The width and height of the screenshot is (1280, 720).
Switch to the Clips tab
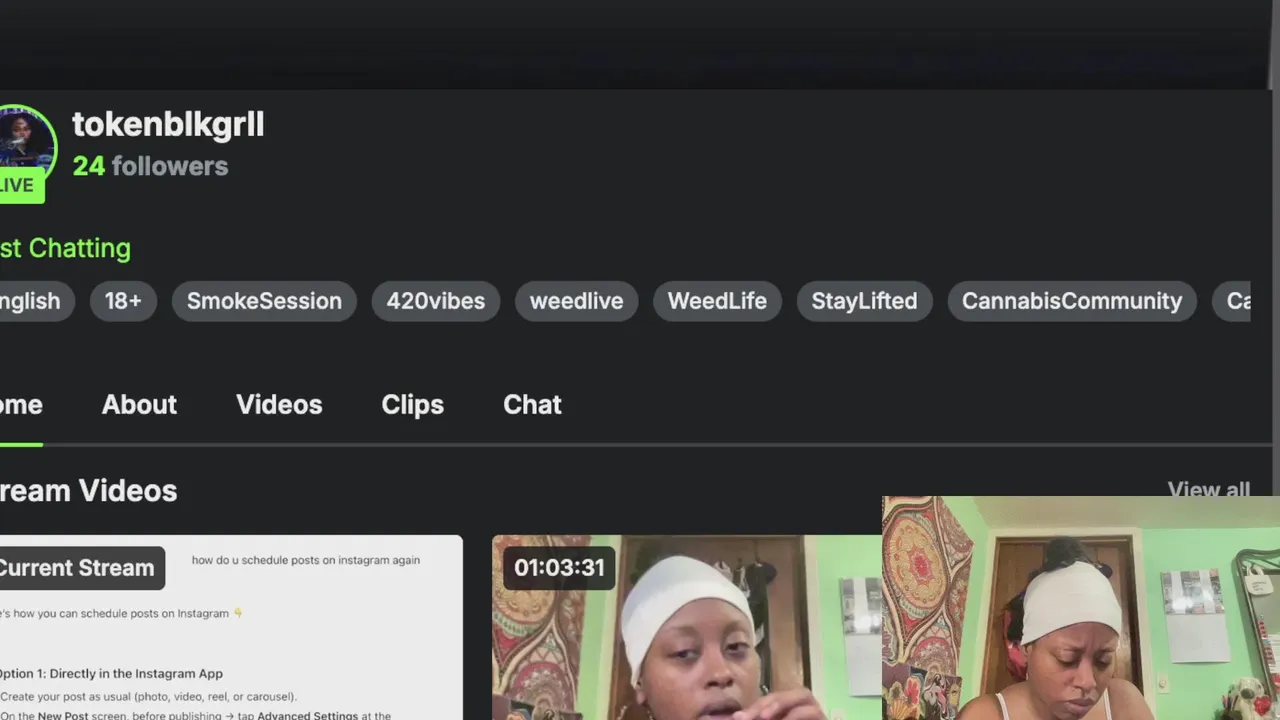tap(412, 405)
